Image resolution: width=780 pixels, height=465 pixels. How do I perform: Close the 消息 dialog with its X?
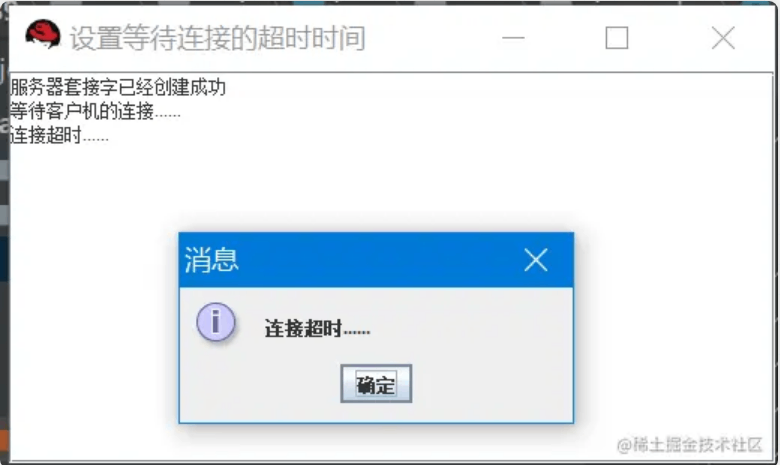click(536, 260)
